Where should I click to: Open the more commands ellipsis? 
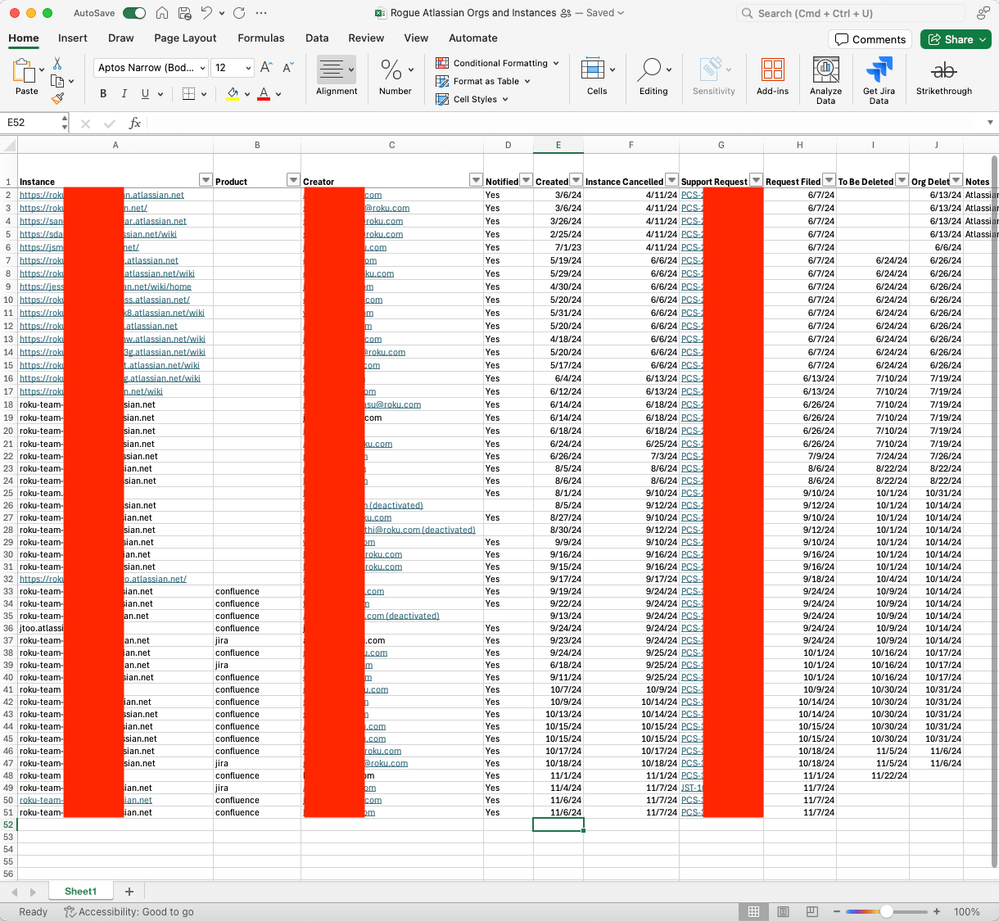[x=261, y=13]
